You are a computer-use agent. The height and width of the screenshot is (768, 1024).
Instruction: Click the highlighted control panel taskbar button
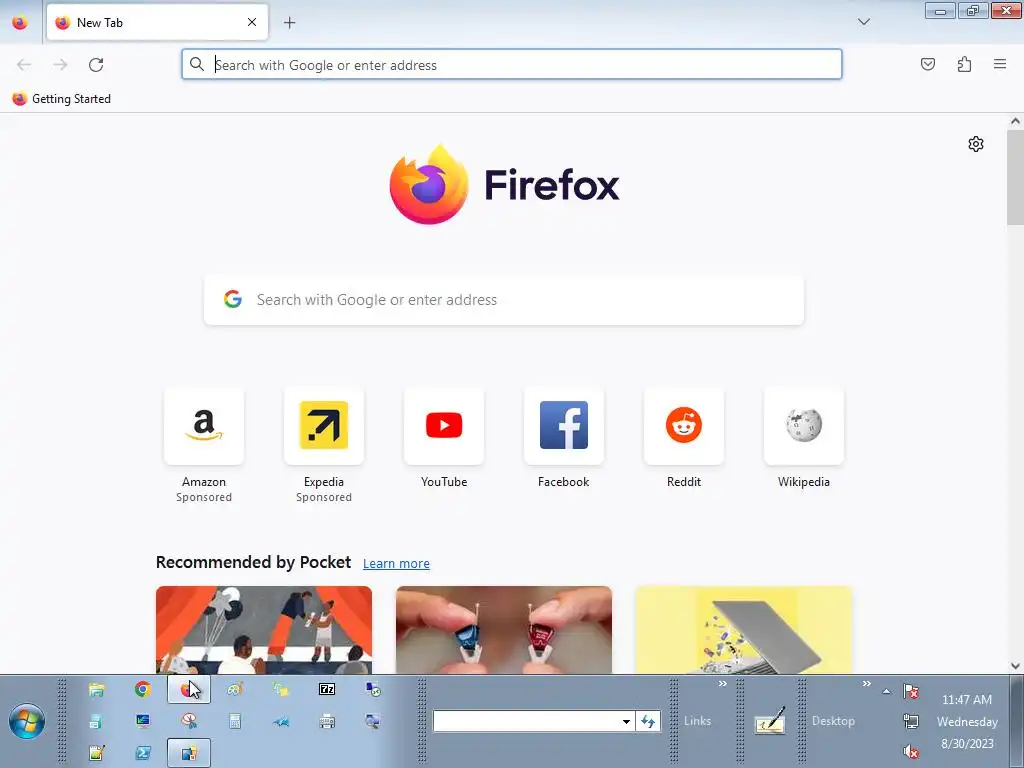(189, 753)
